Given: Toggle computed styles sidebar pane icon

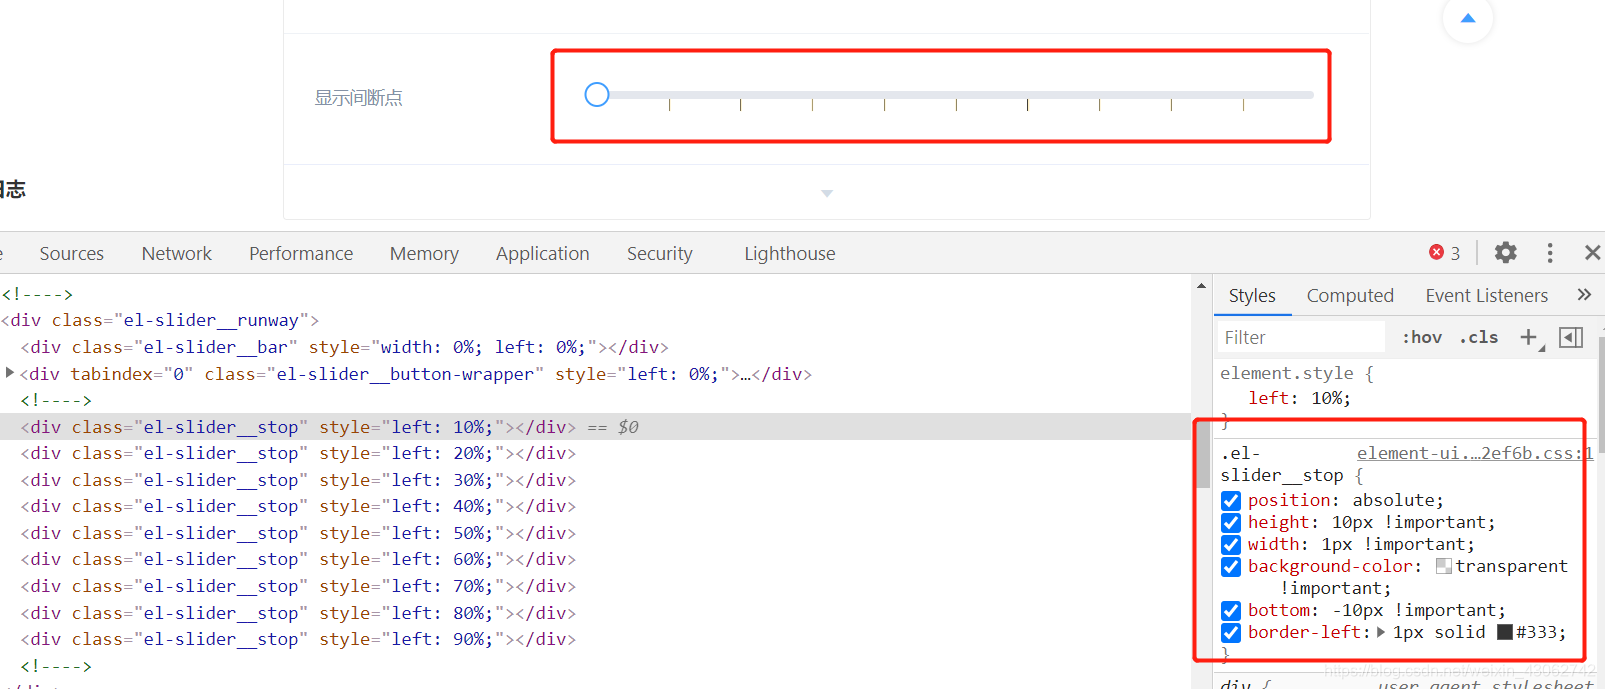Looking at the screenshot, I should (x=1571, y=338).
